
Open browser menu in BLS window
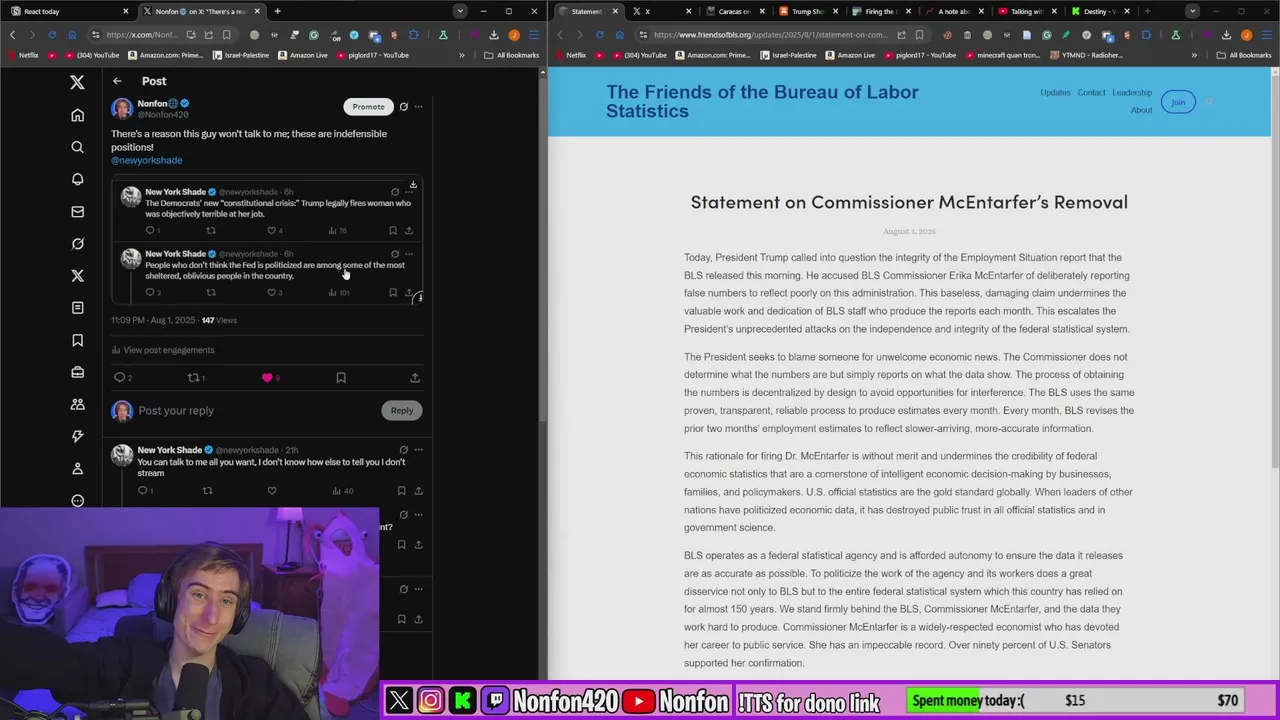tap(1266, 34)
